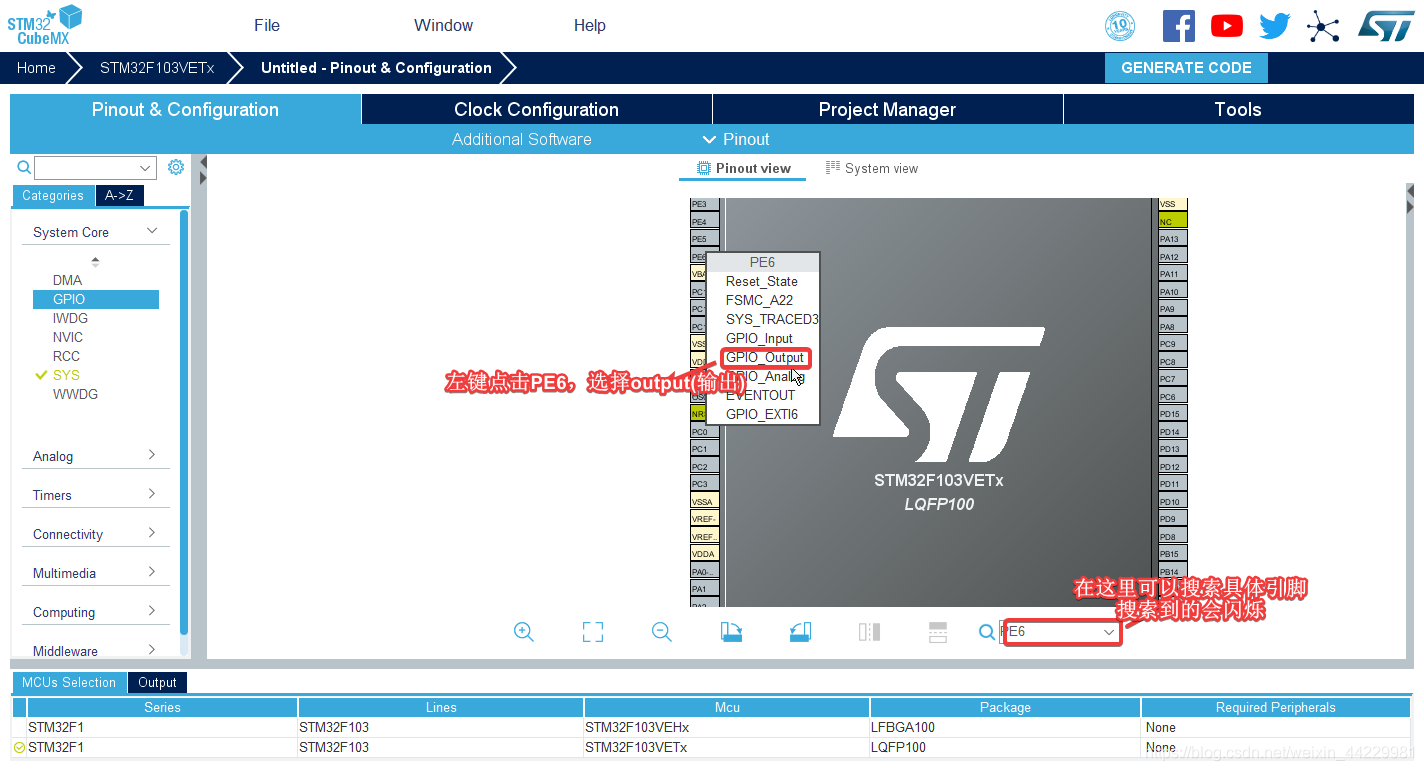Screen dimensions: 1424x771
Task: Show the Categories list tab
Action: [x=53, y=196]
